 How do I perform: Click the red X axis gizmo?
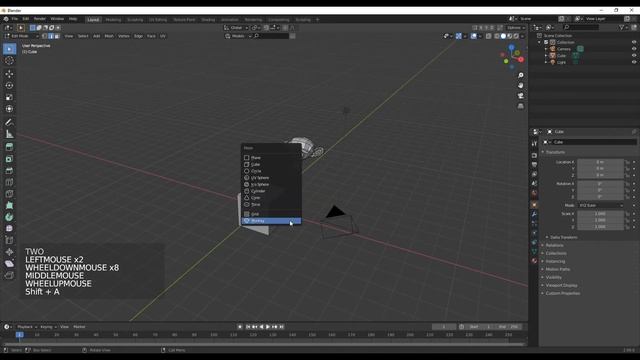click(521, 60)
